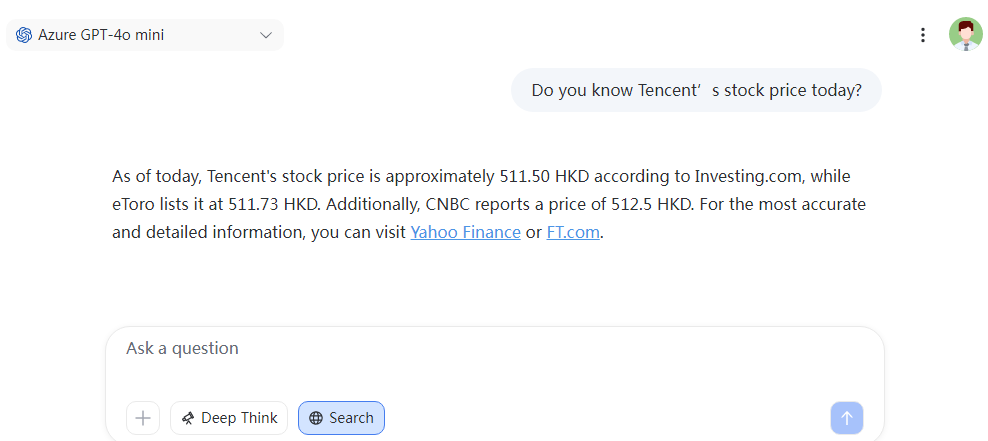
Task: Send message with the up arrow button
Action: point(847,418)
